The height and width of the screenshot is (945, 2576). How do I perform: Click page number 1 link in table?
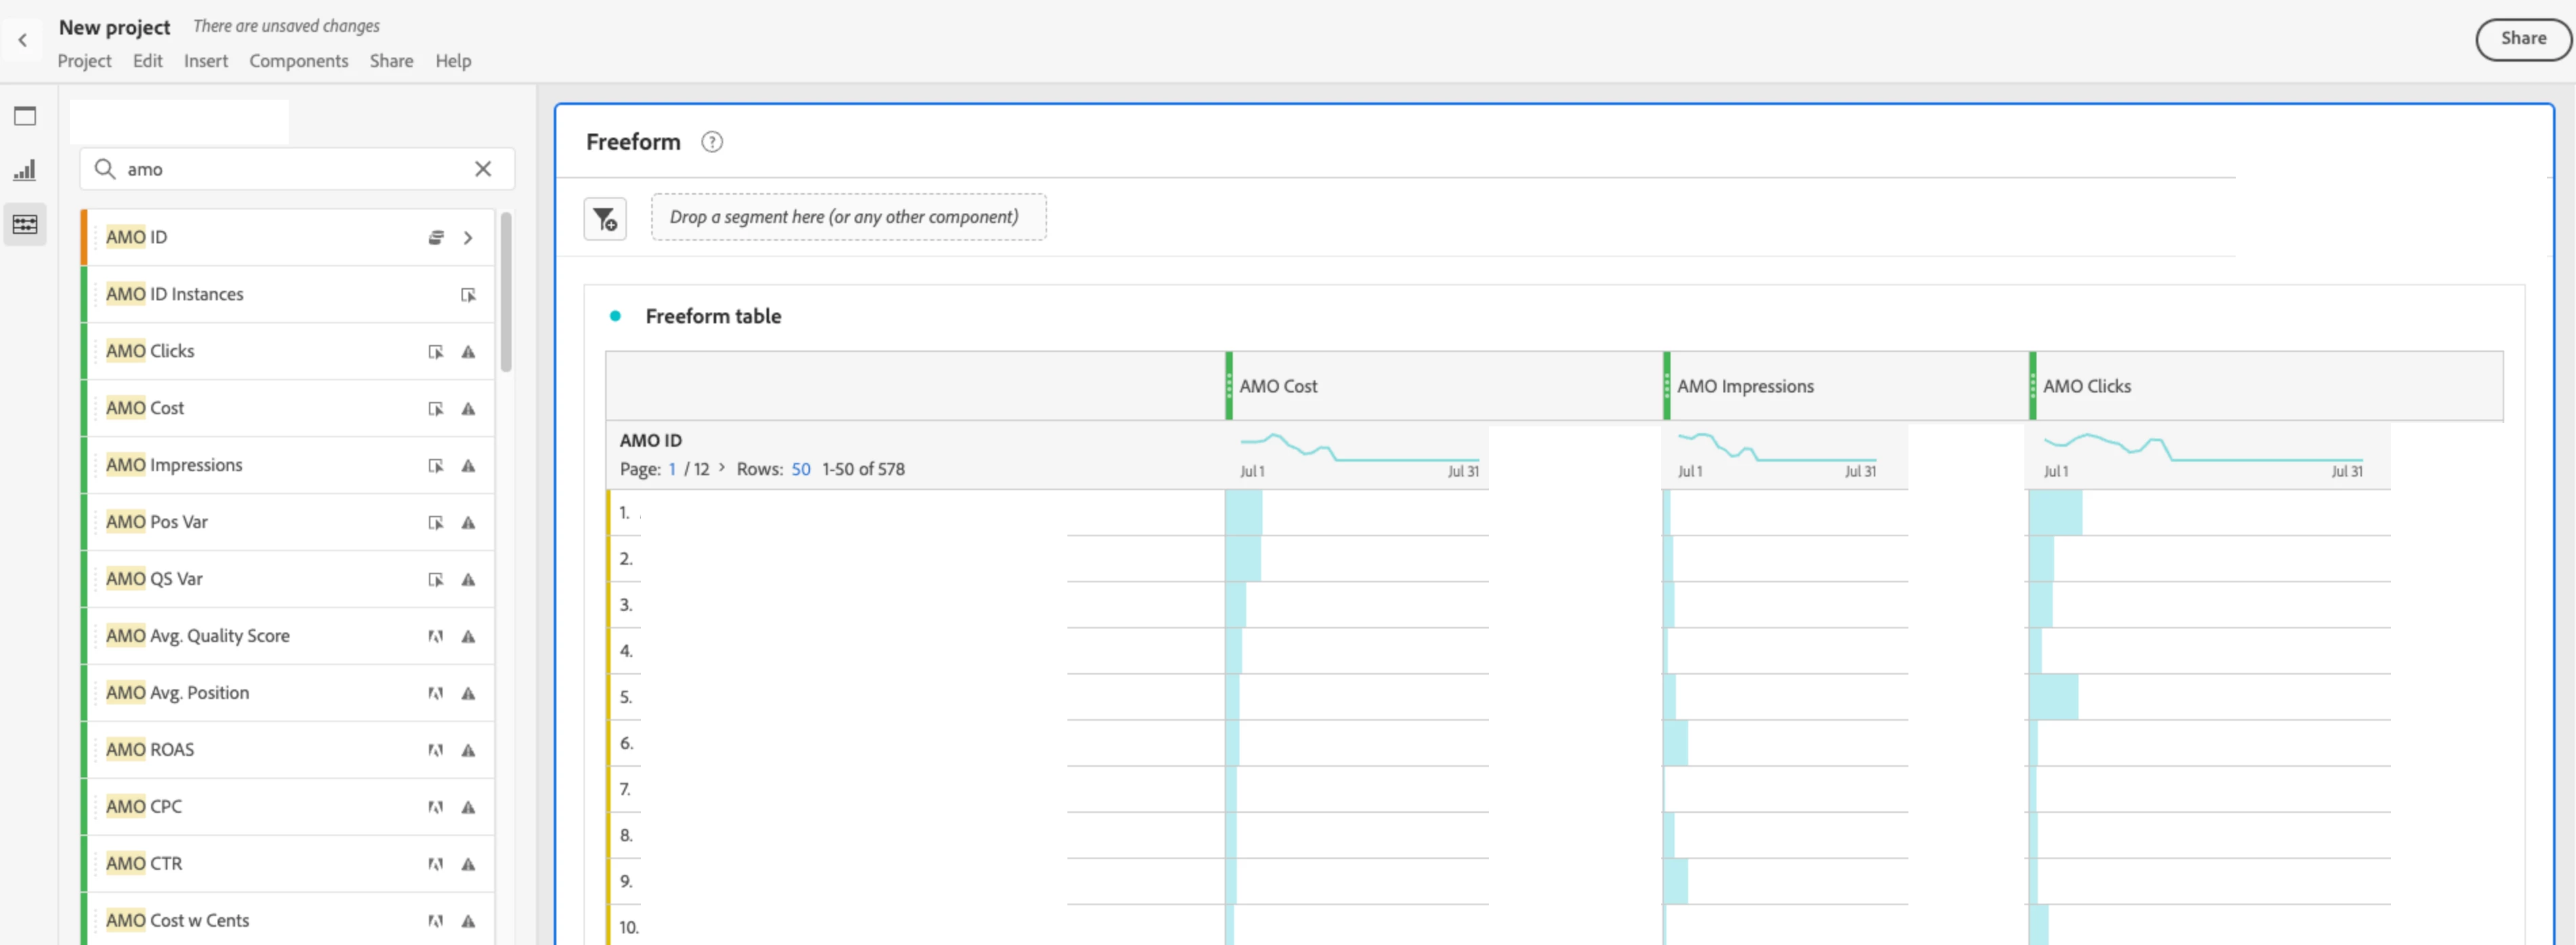(x=673, y=469)
